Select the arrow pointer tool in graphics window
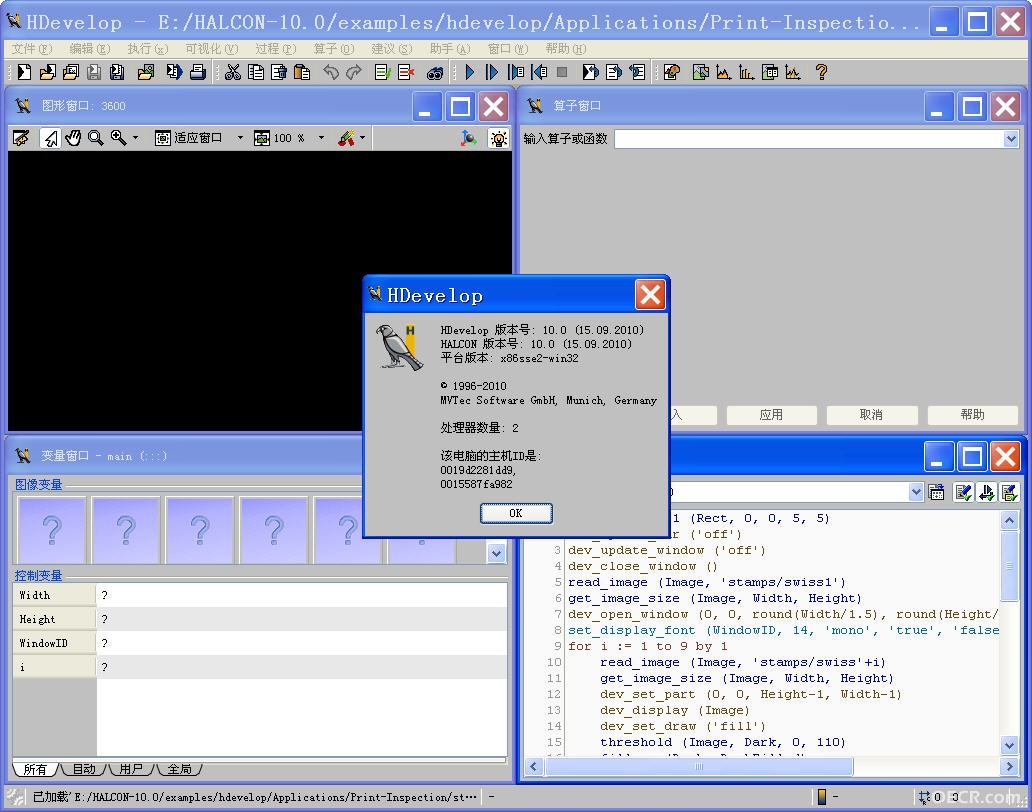Screen dimensions: 1032x812 click(50, 138)
